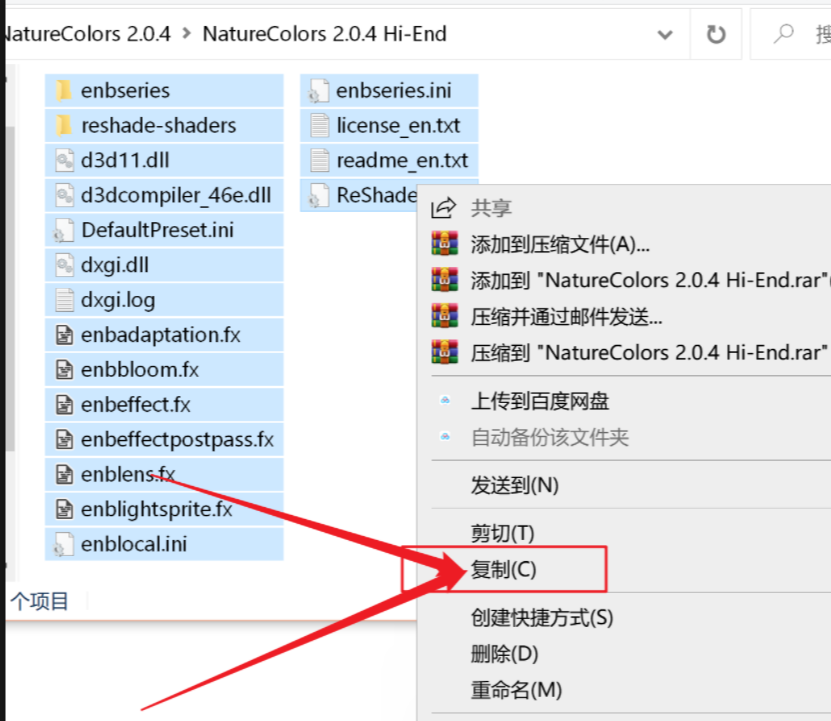The width and height of the screenshot is (831, 721).
Task: Click the enbseries folder icon
Action: 64,91
